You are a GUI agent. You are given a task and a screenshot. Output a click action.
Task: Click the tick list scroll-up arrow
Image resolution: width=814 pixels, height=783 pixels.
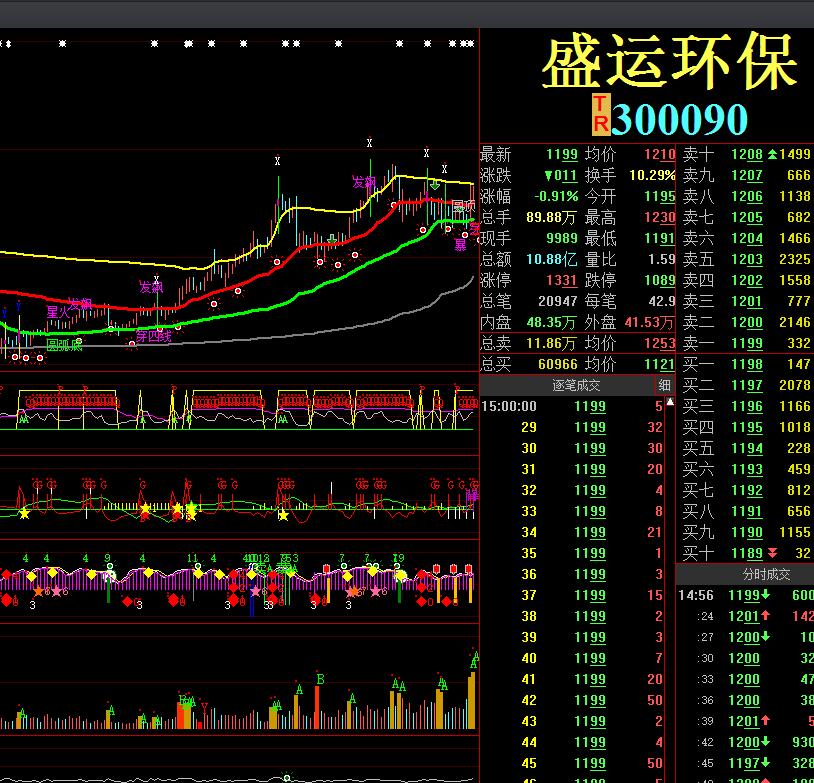point(670,402)
